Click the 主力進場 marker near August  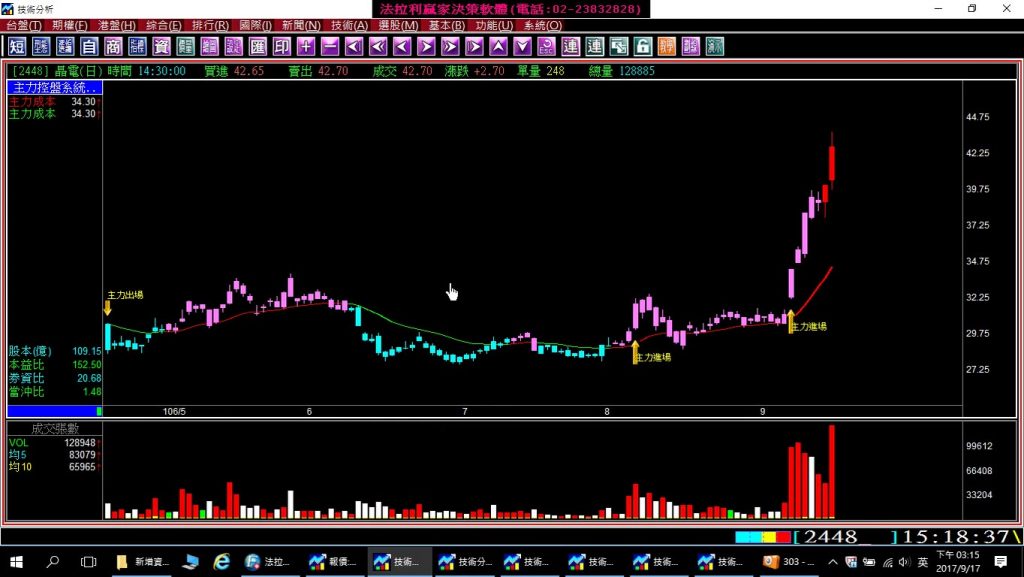652,357
